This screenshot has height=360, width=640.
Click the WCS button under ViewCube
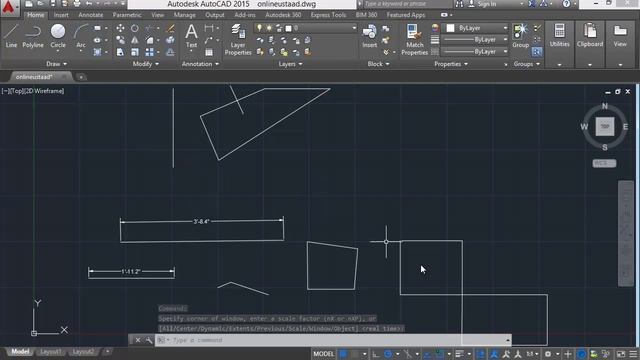pos(604,163)
